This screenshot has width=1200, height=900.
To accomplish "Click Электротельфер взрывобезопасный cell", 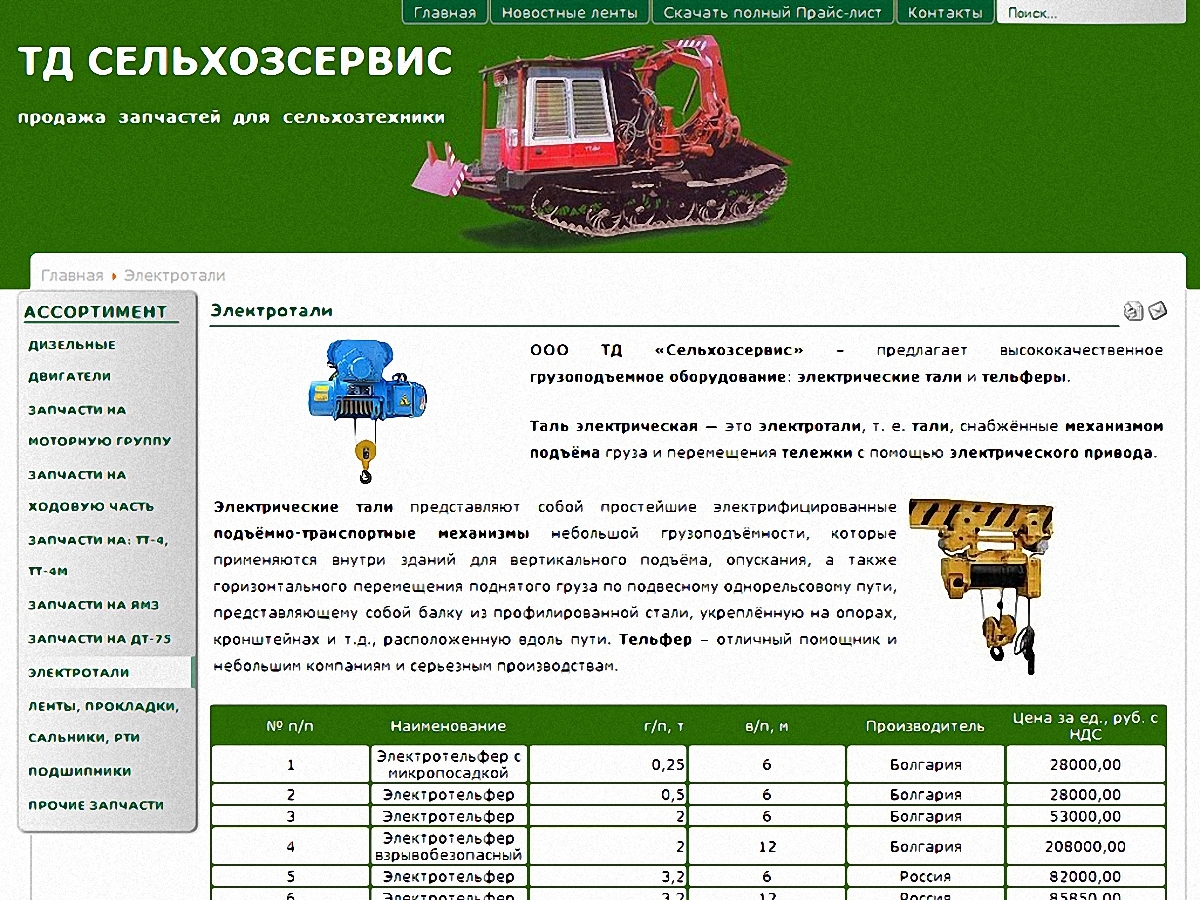I will tap(449, 847).
